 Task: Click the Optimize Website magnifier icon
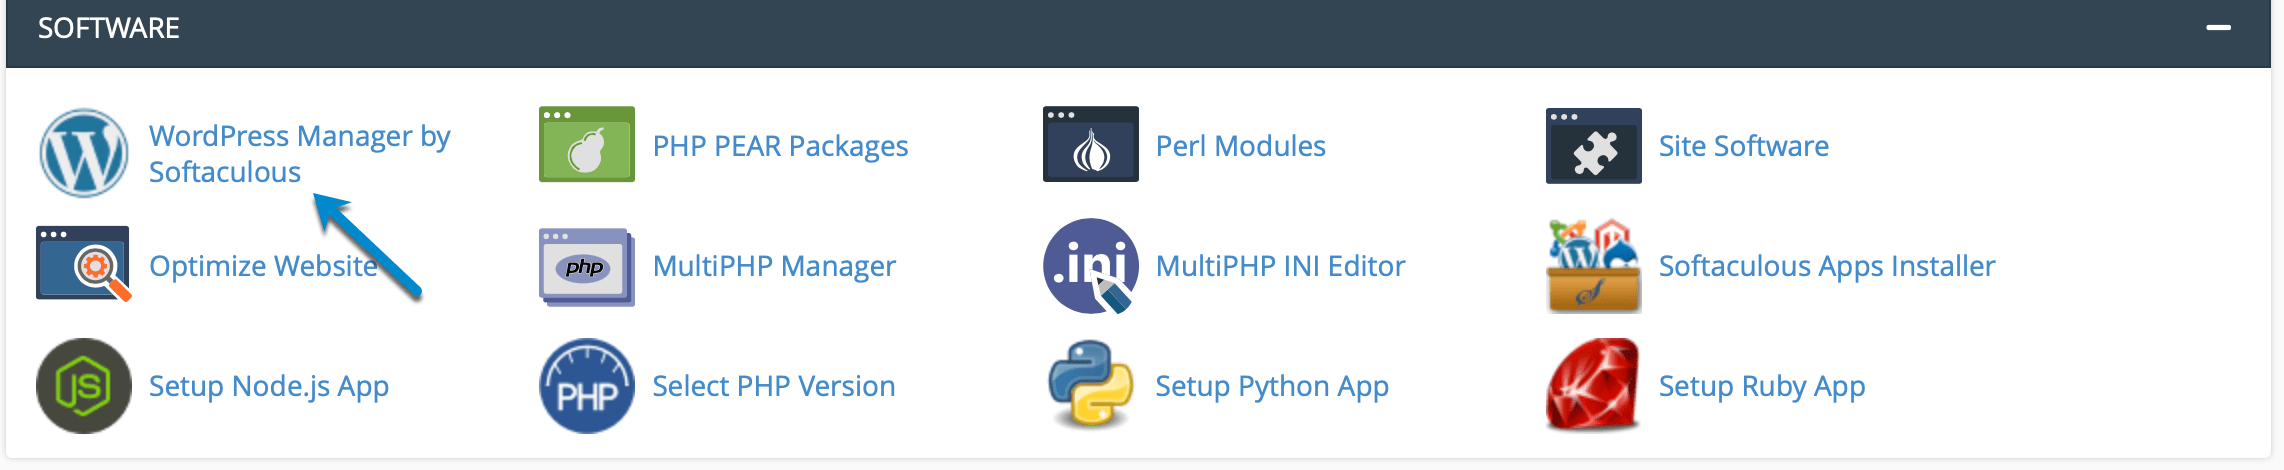[84, 264]
